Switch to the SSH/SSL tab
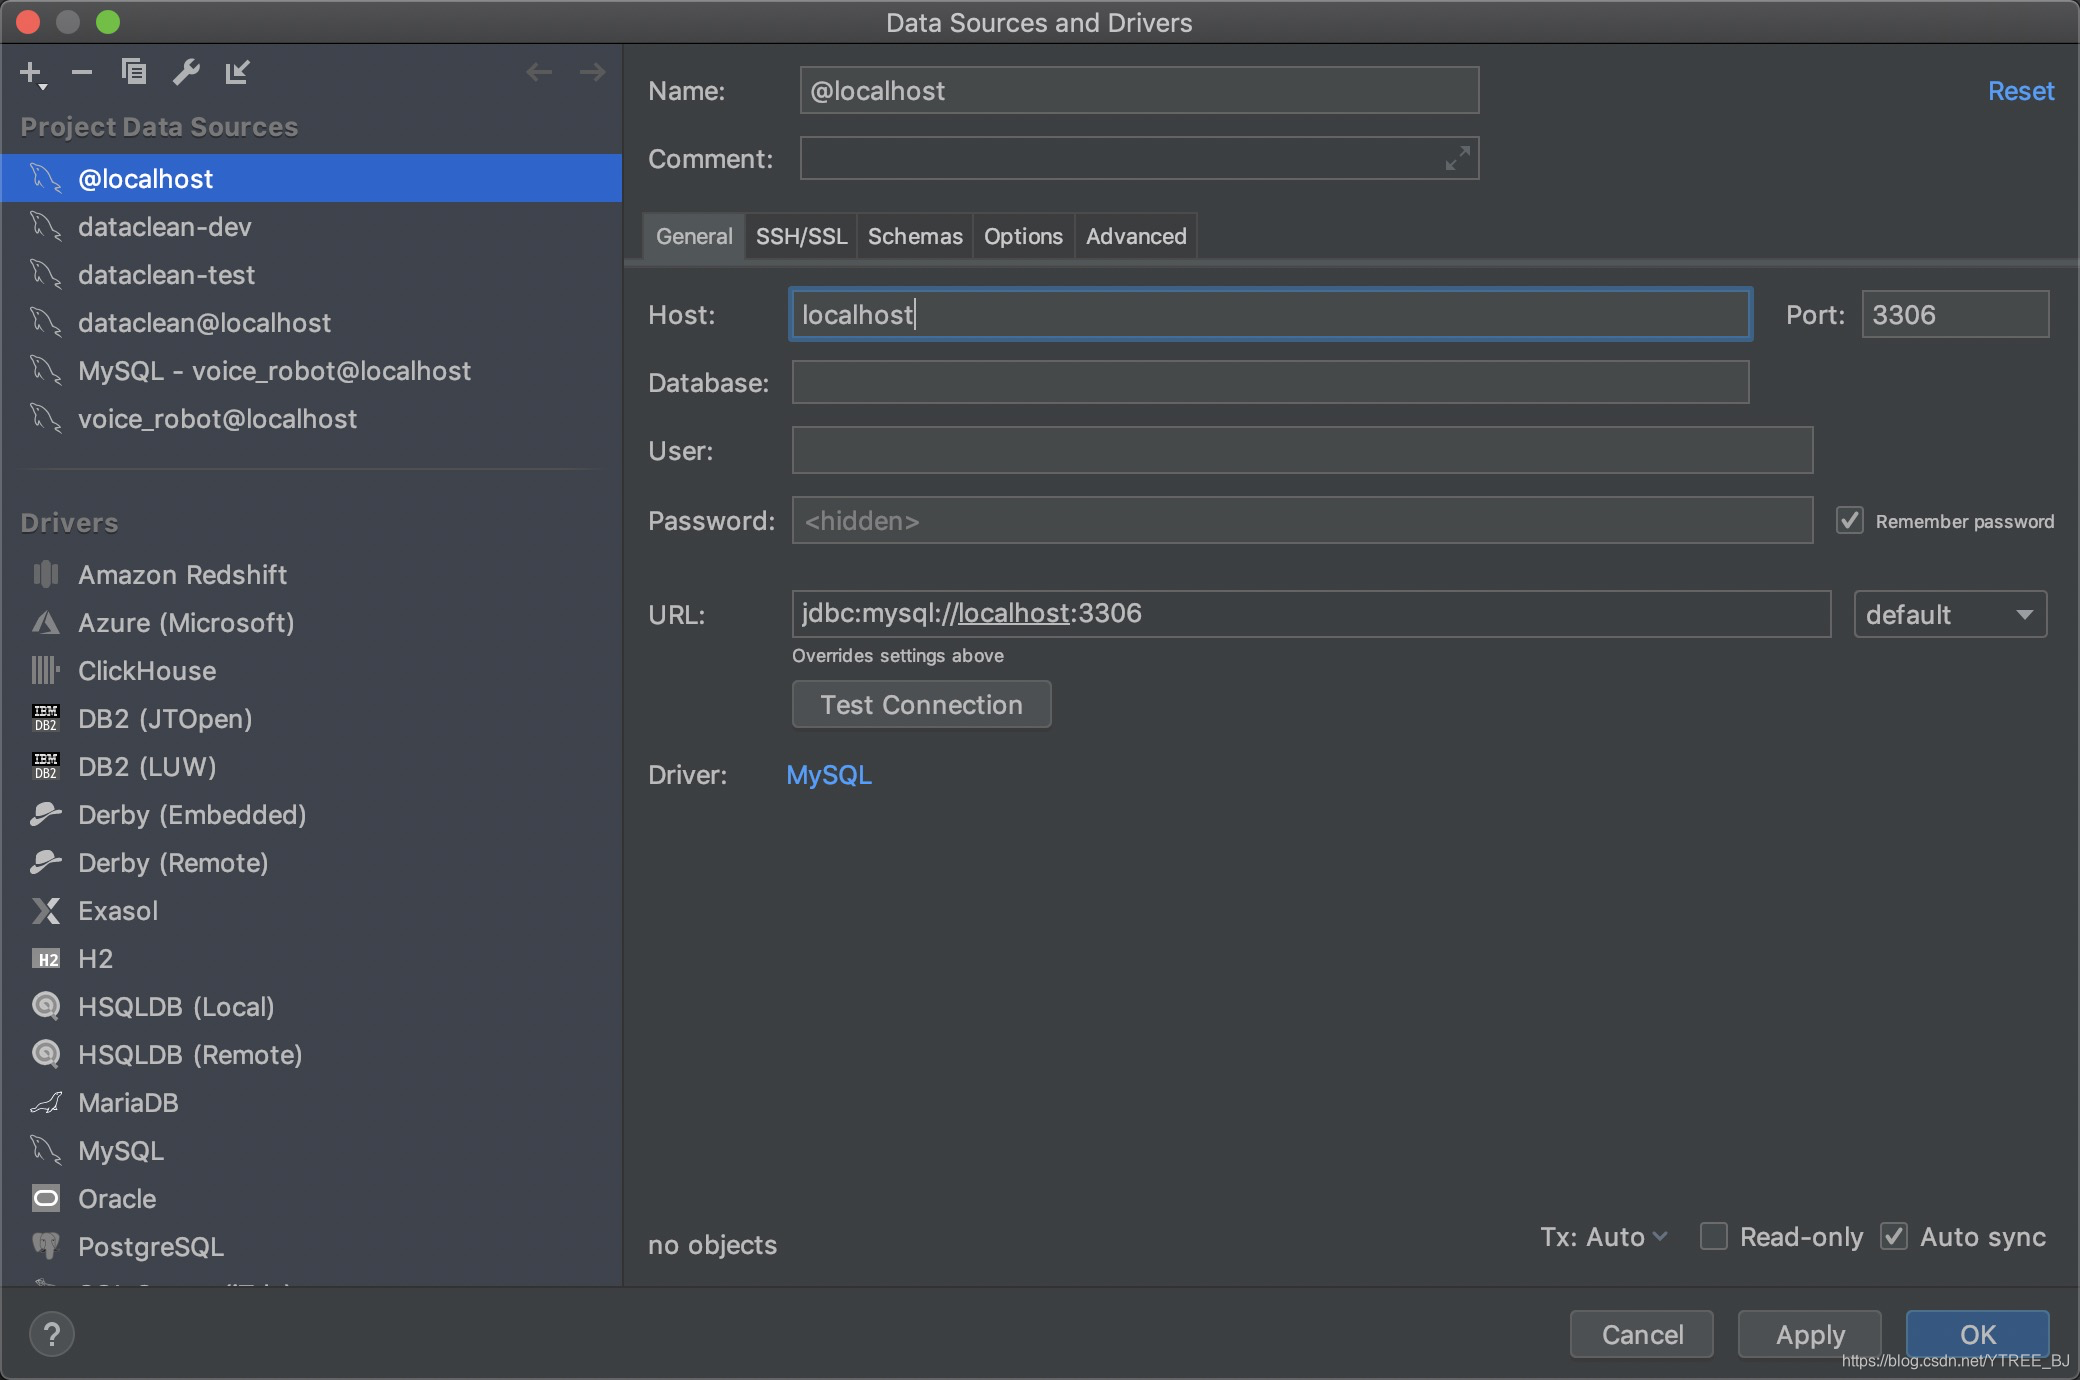2080x1380 pixels. point(801,236)
